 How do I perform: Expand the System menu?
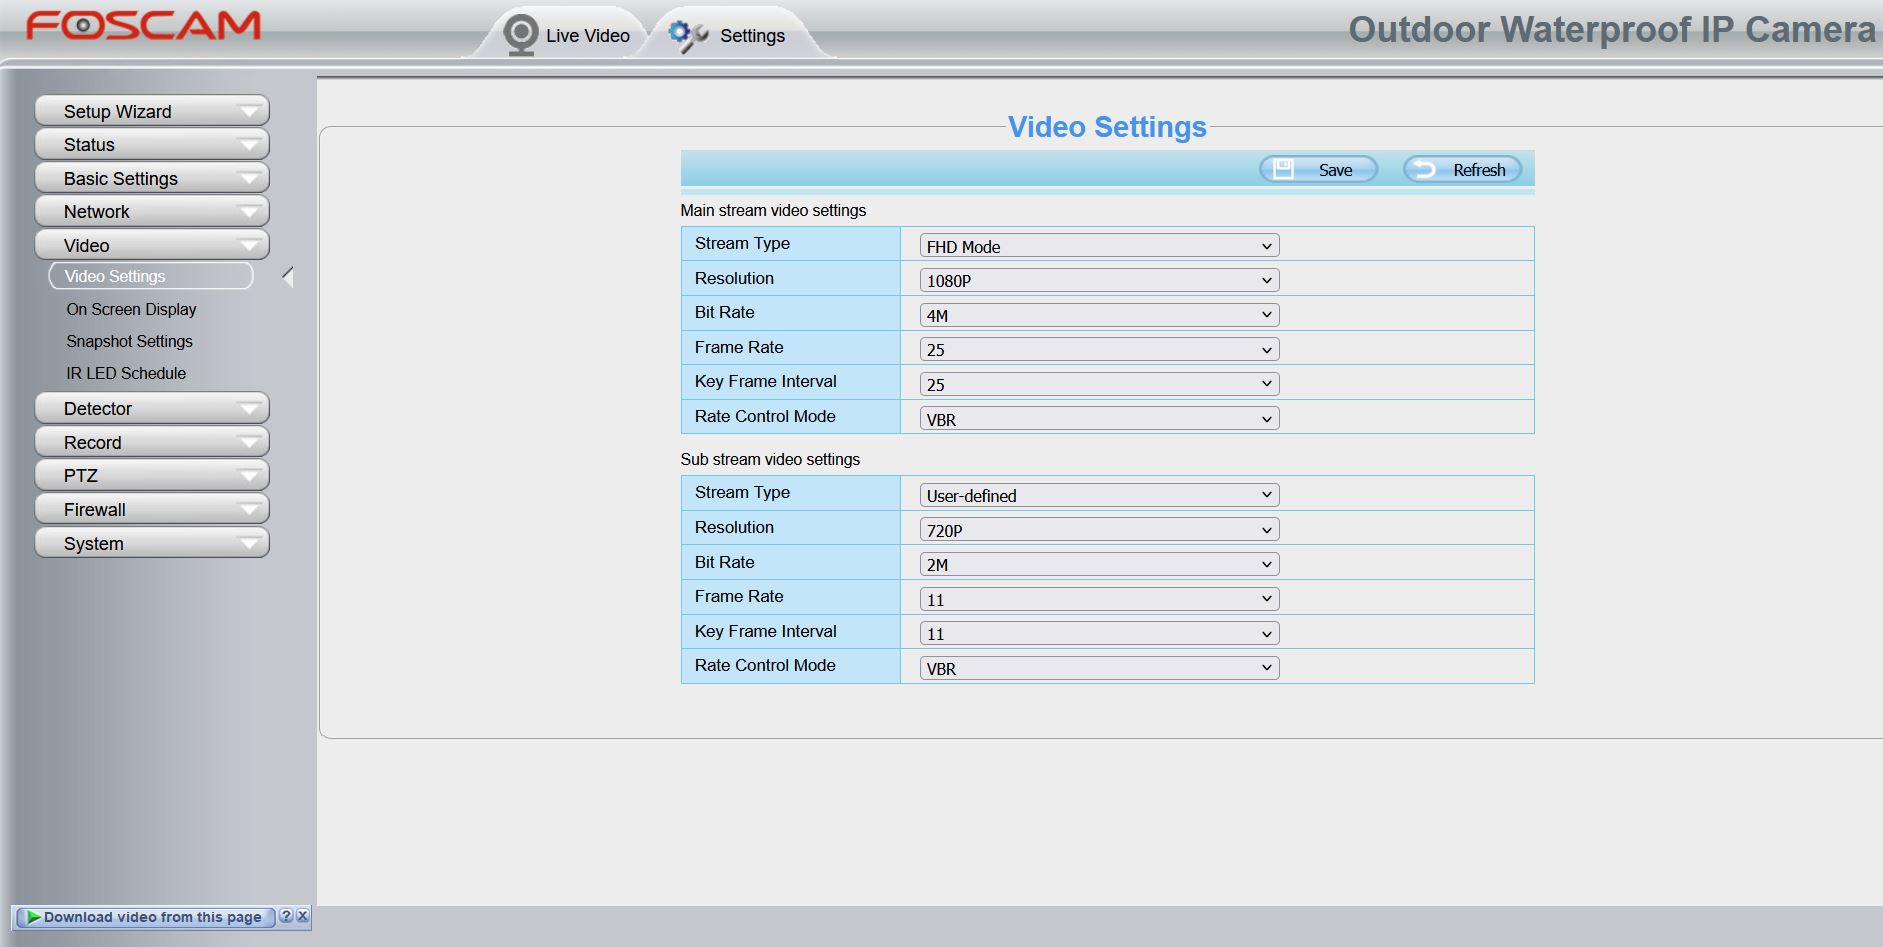click(x=152, y=543)
